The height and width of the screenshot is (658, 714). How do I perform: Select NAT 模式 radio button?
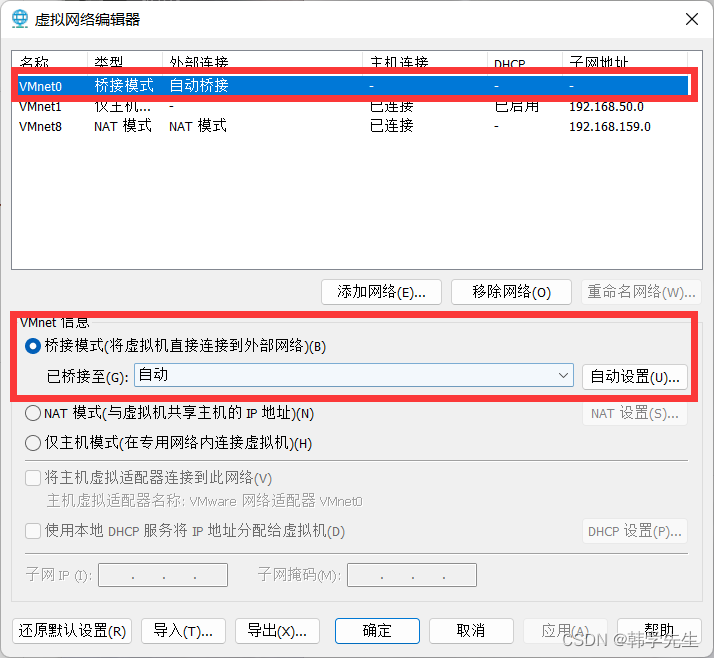33,413
